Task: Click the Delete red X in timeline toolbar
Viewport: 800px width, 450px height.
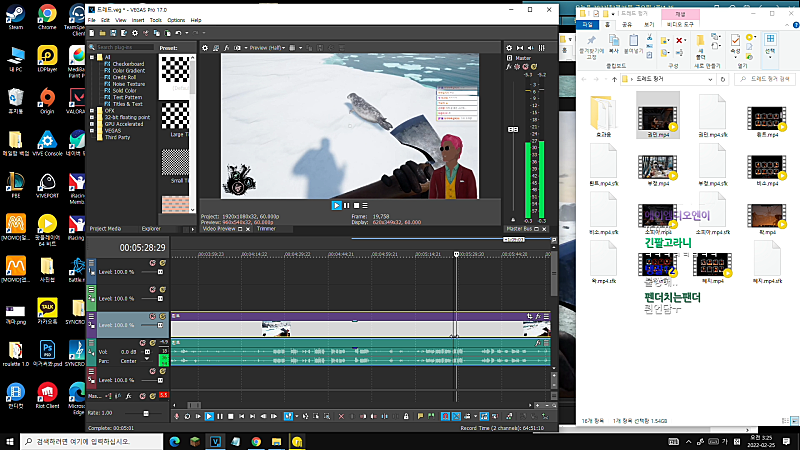Action: (x=341, y=416)
